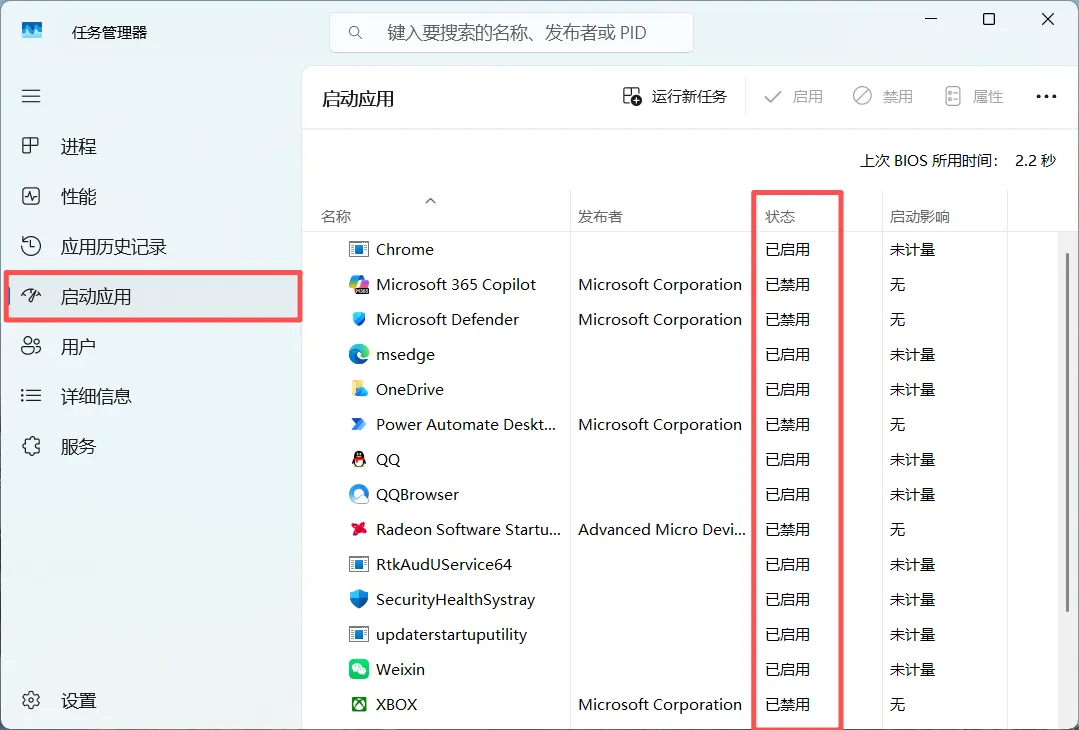The width and height of the screenshot is (1079, 730).
Task: Select the XBOX row name
Action: [x=396, y=705]
